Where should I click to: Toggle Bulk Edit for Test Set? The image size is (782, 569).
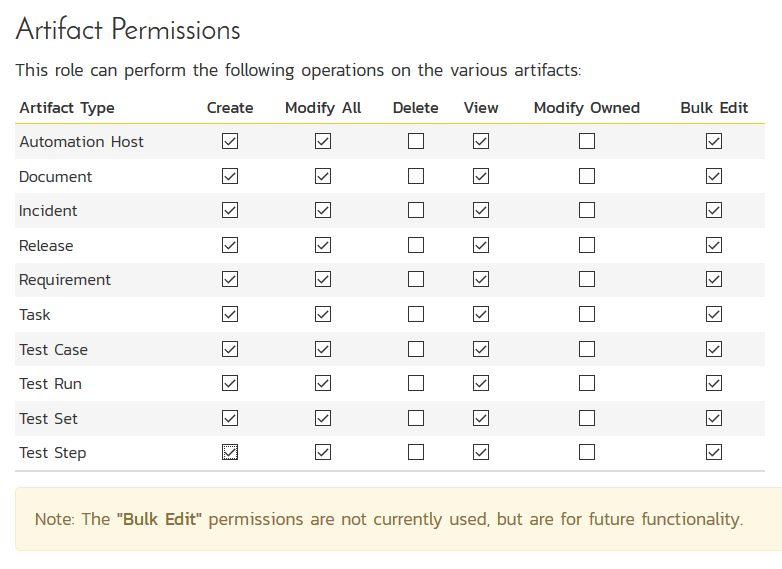pyautogui.click(x=714, y=418)
